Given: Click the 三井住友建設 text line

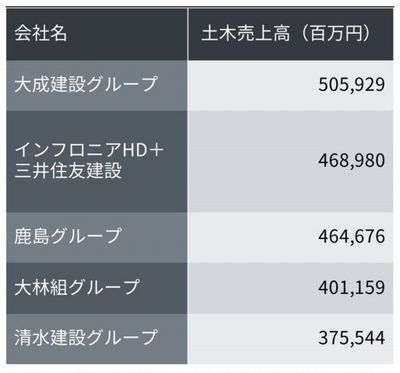Looking at the screenshot, I should pos(68,170).
